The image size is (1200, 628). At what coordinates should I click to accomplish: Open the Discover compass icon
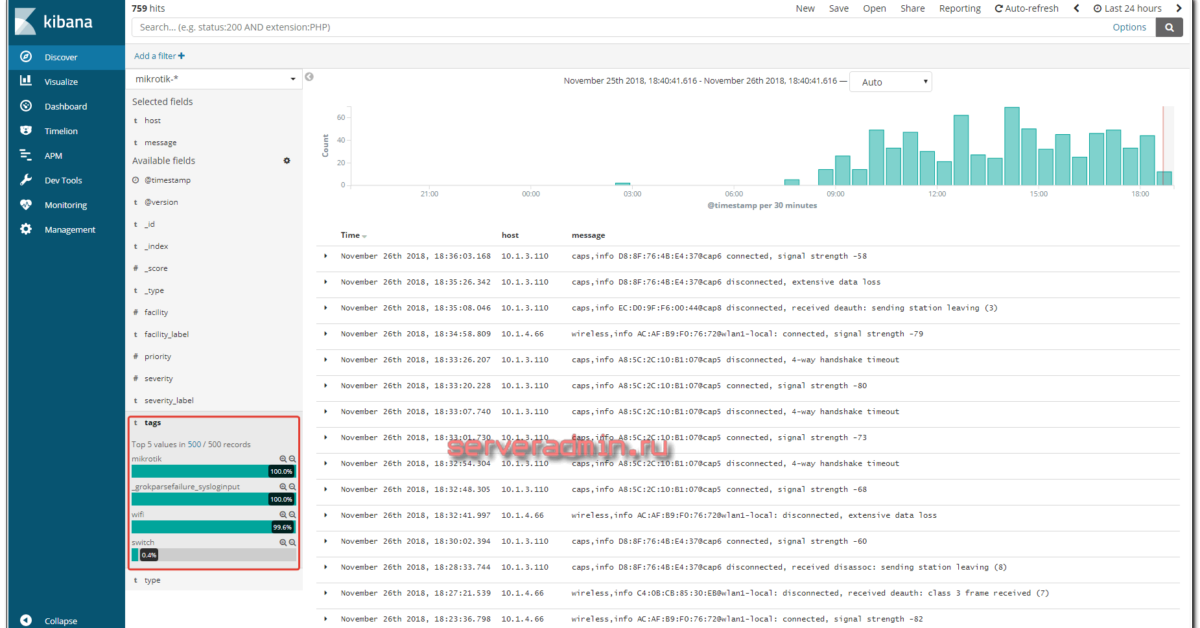click(x=26, y=57)
